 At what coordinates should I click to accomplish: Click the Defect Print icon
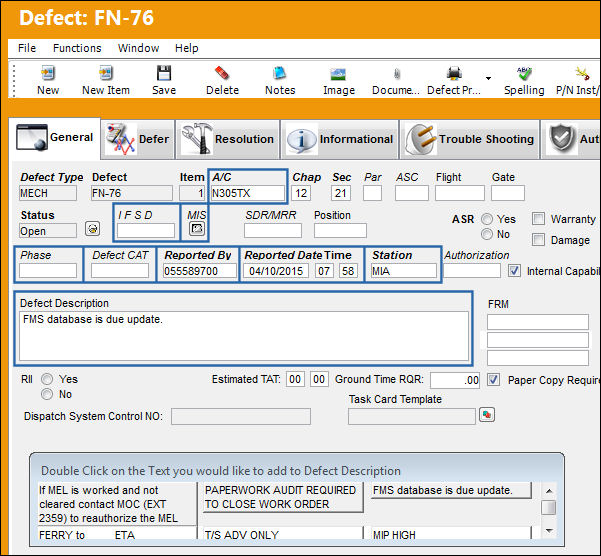454,73
